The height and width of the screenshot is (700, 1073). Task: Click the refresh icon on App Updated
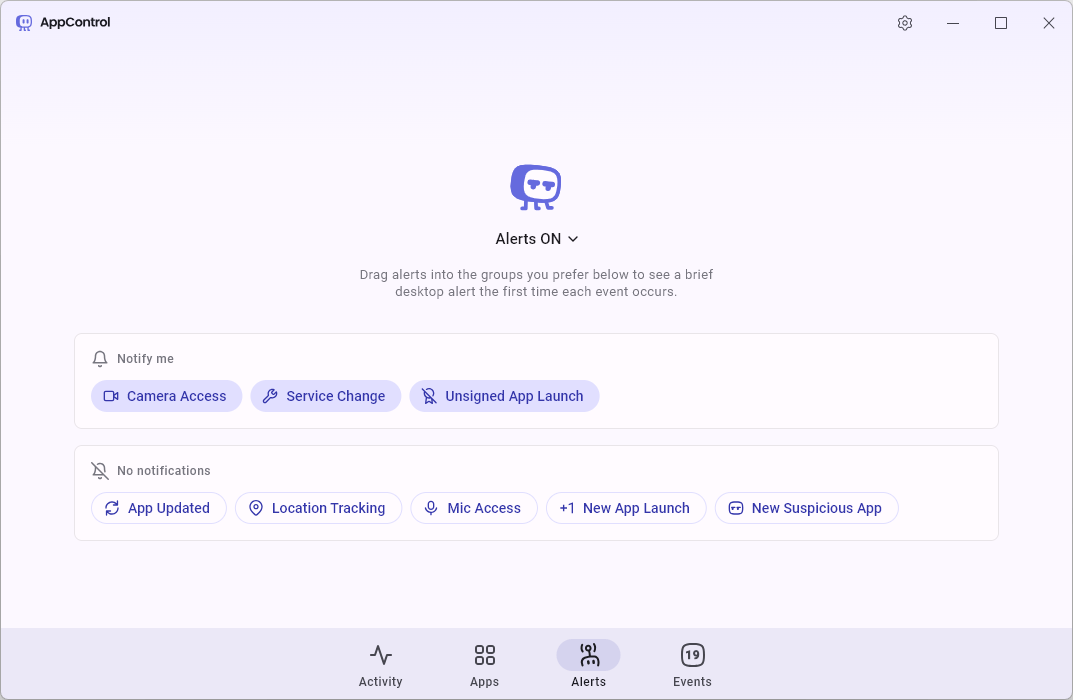coord(112,508)
